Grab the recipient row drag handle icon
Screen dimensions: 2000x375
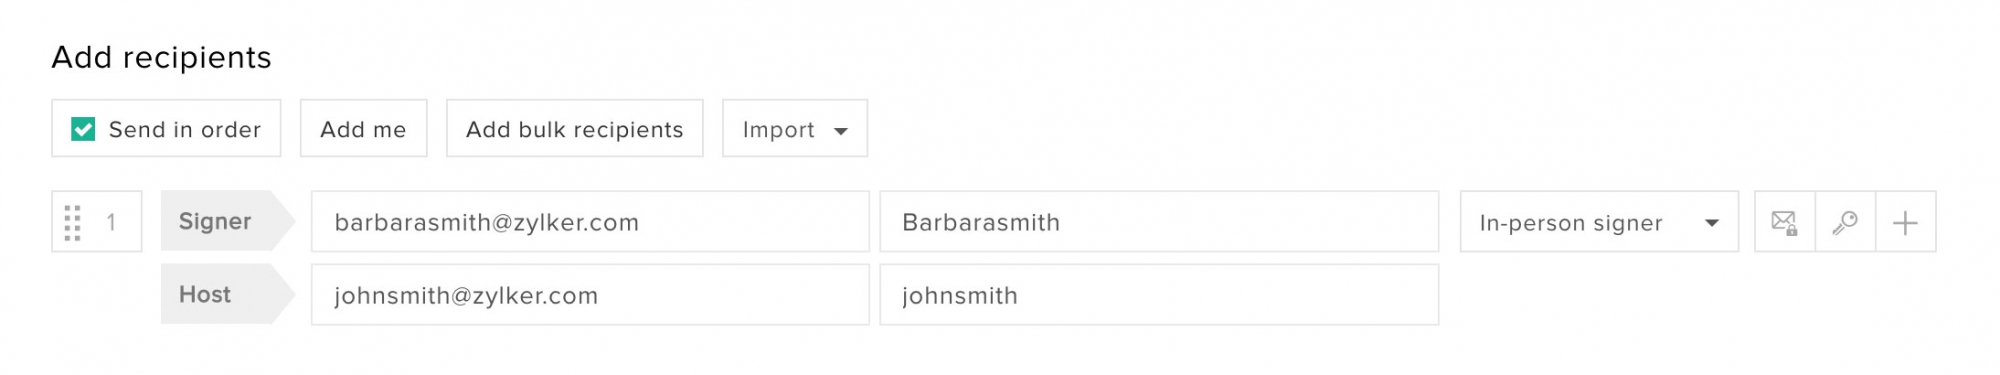[x=72, y=222]
